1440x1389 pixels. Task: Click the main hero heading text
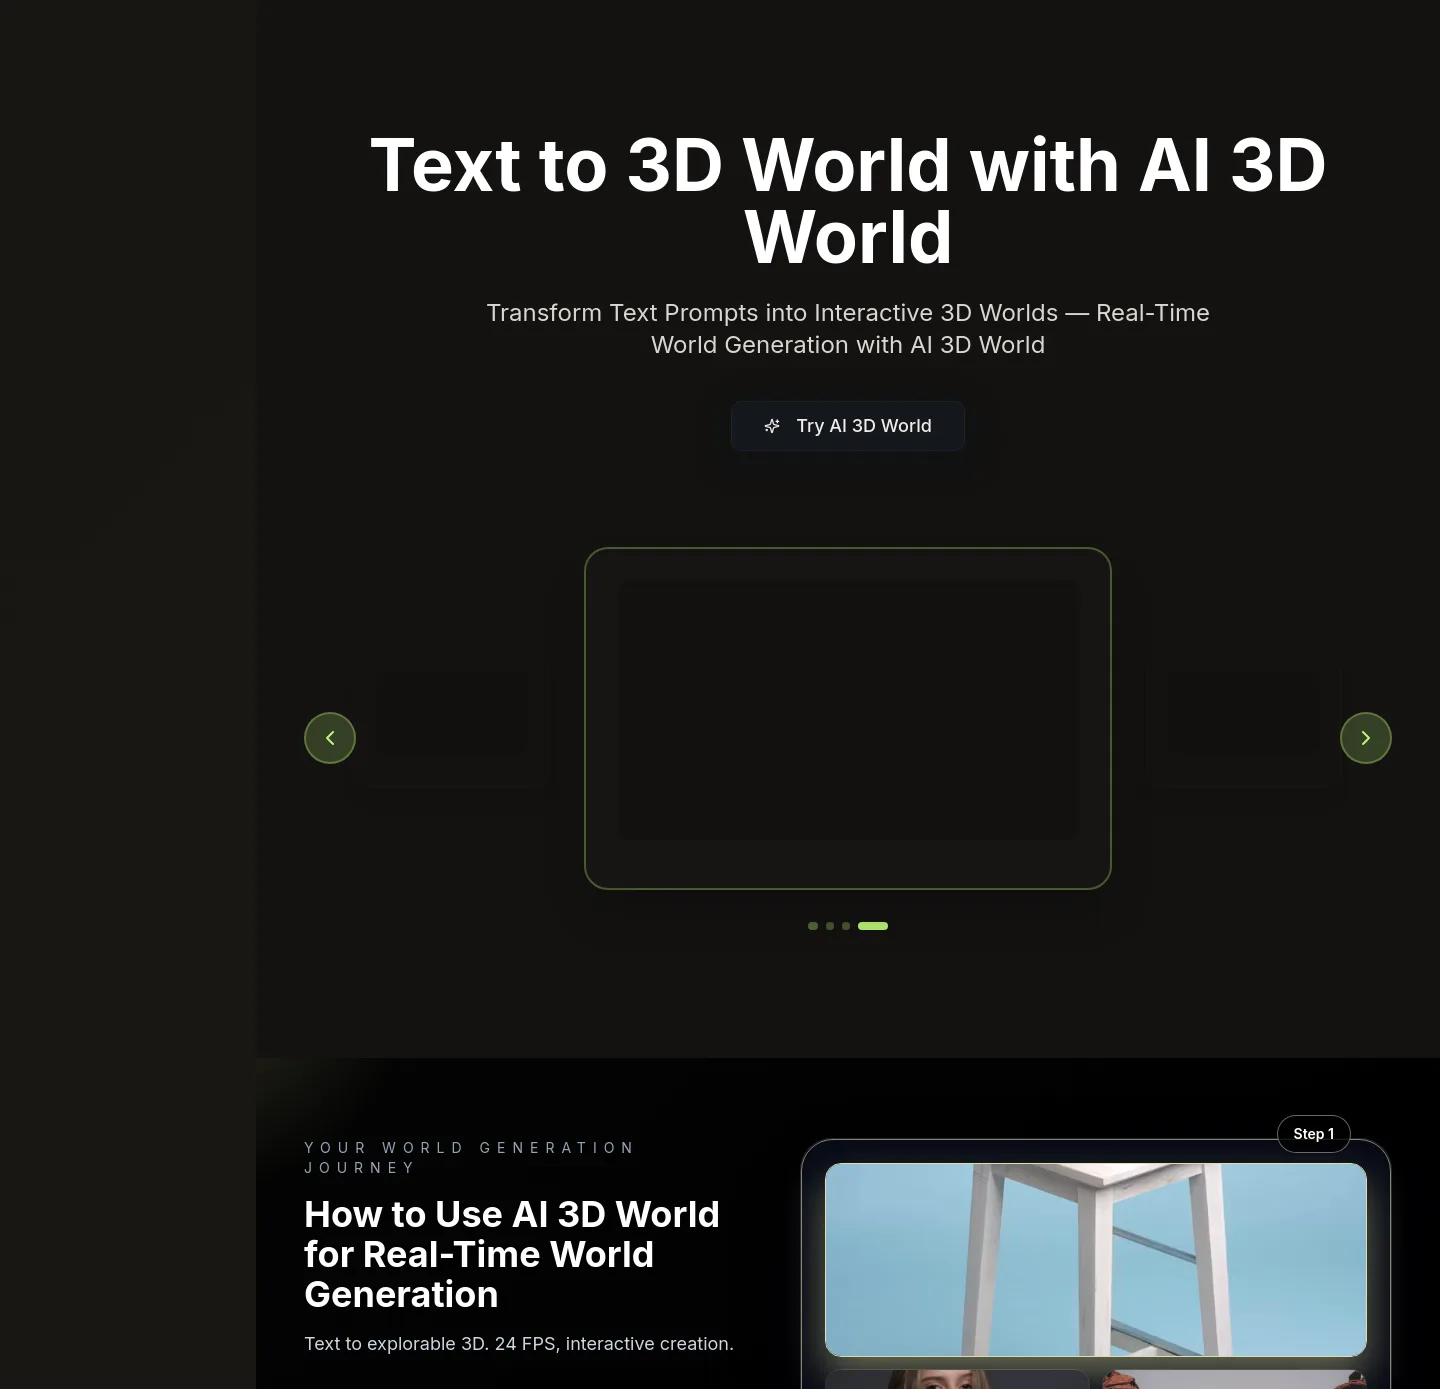[x=848, y=201]
